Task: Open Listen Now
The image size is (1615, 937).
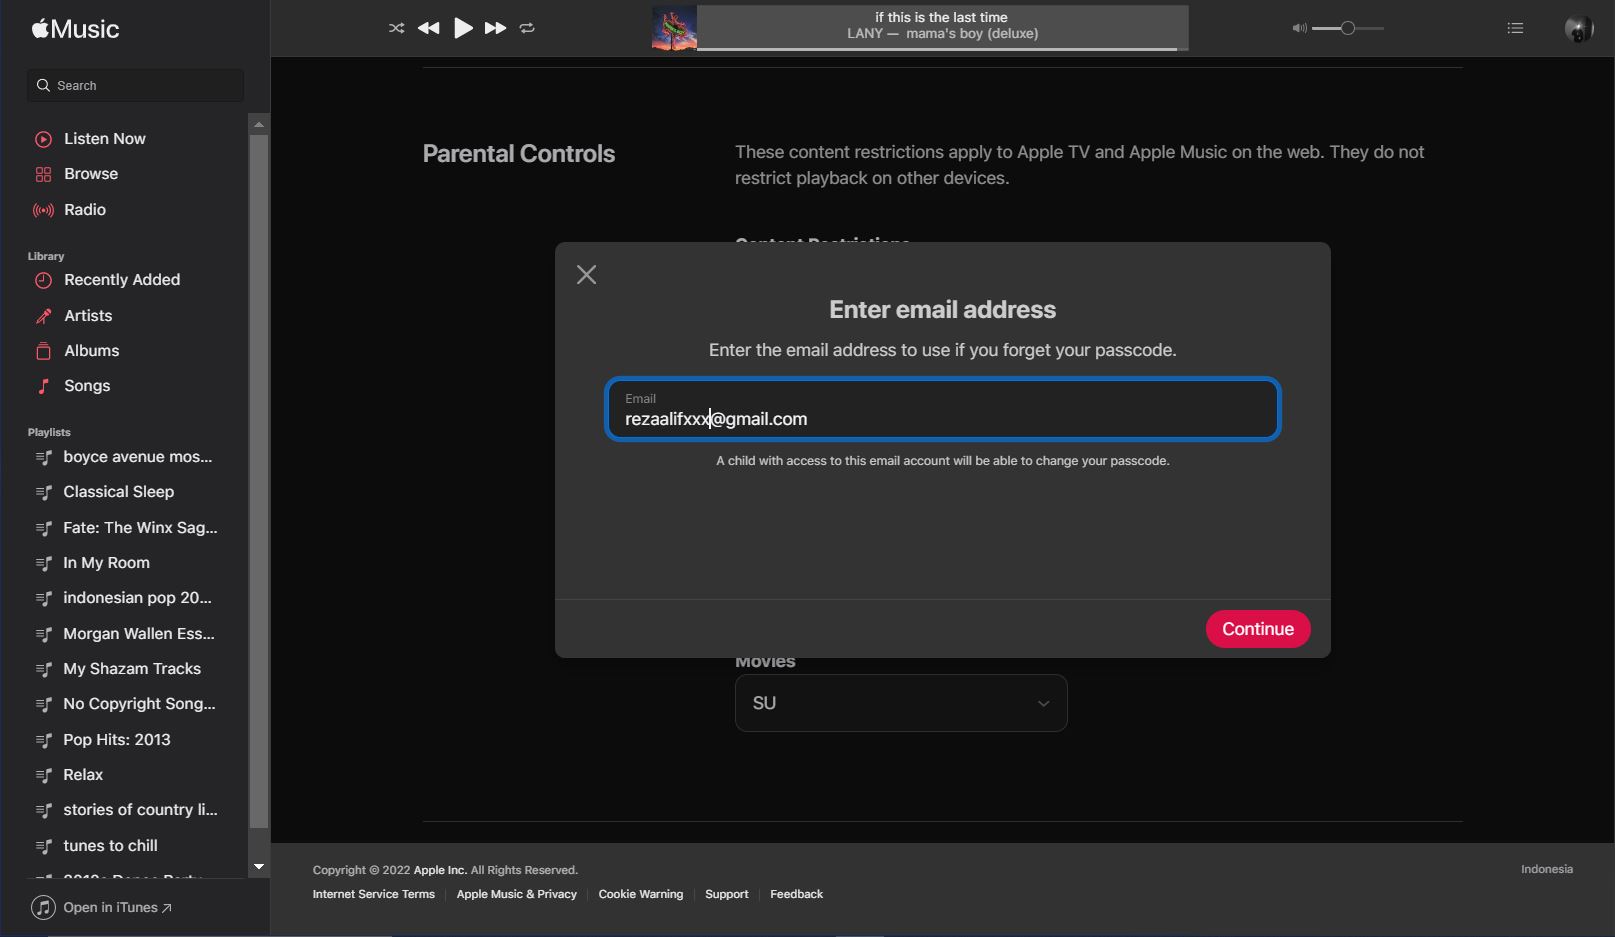Action: click(104, 139)
